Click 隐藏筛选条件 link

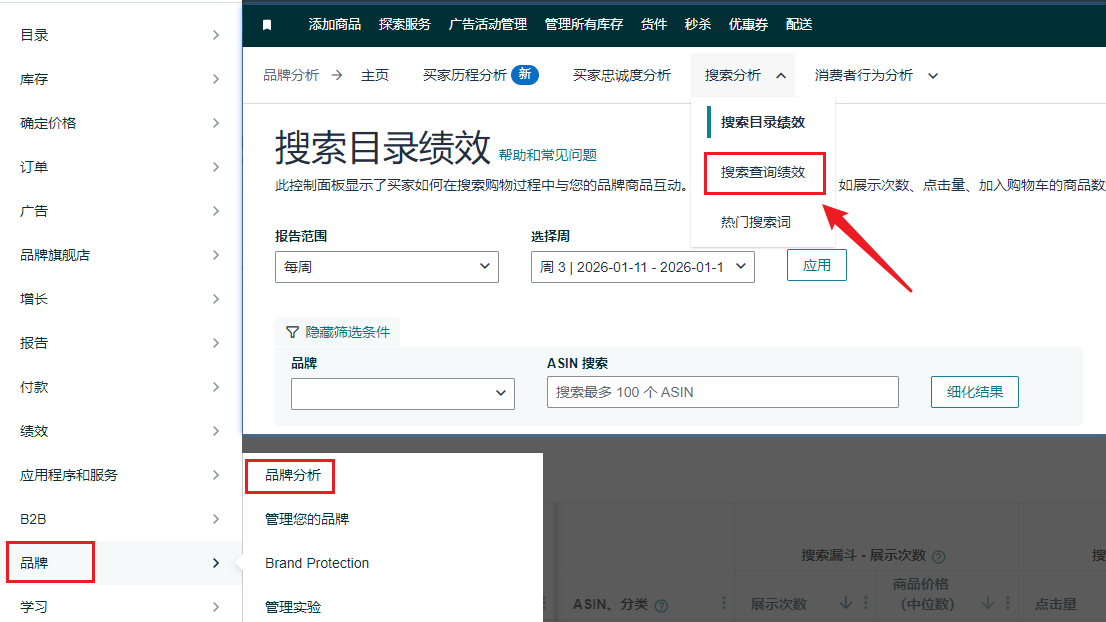(x=347, y=332)
